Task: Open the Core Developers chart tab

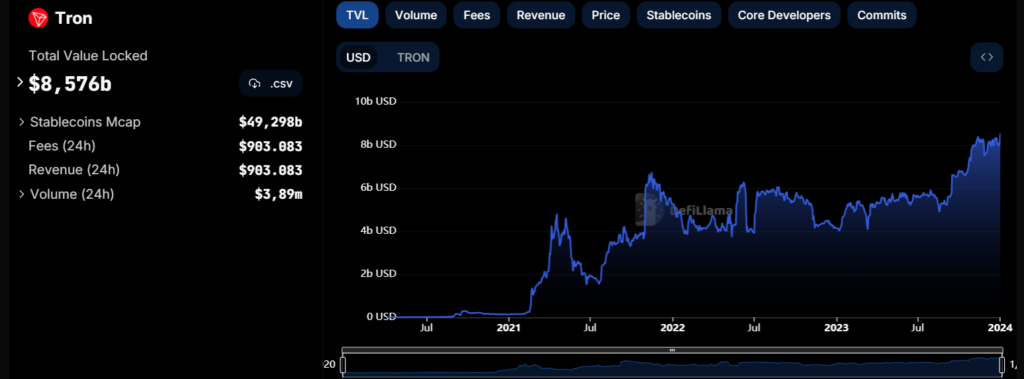Action: tap(784, 15)
